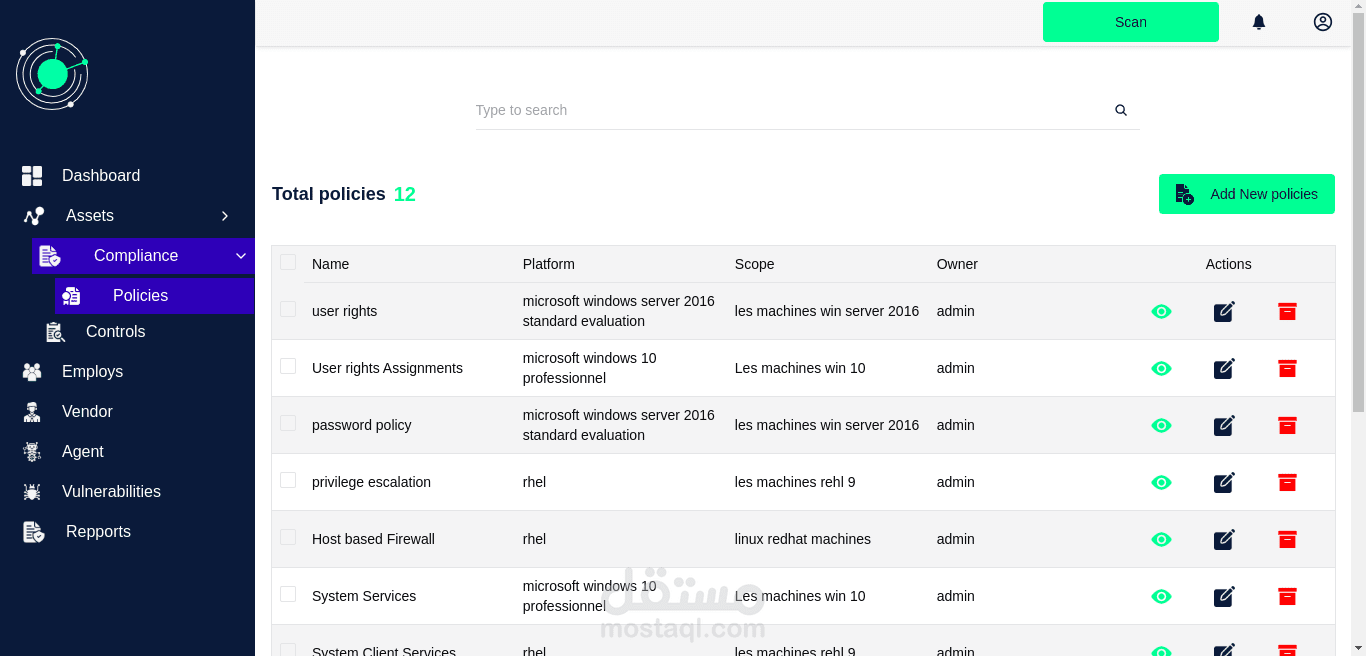The height and width of the screenshot is (656, 1366).
Task: Delete the User rights Assignments policy
Action: 1287,368
